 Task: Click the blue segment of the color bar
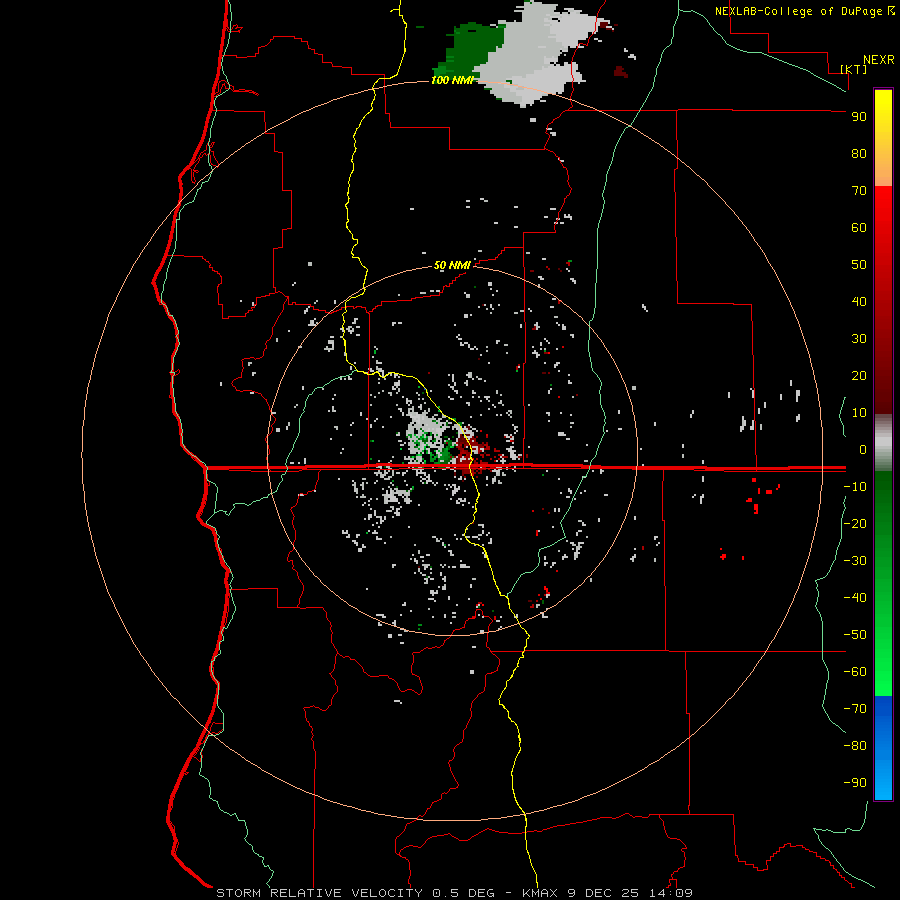pyautogui.click(x=883, y=748)
